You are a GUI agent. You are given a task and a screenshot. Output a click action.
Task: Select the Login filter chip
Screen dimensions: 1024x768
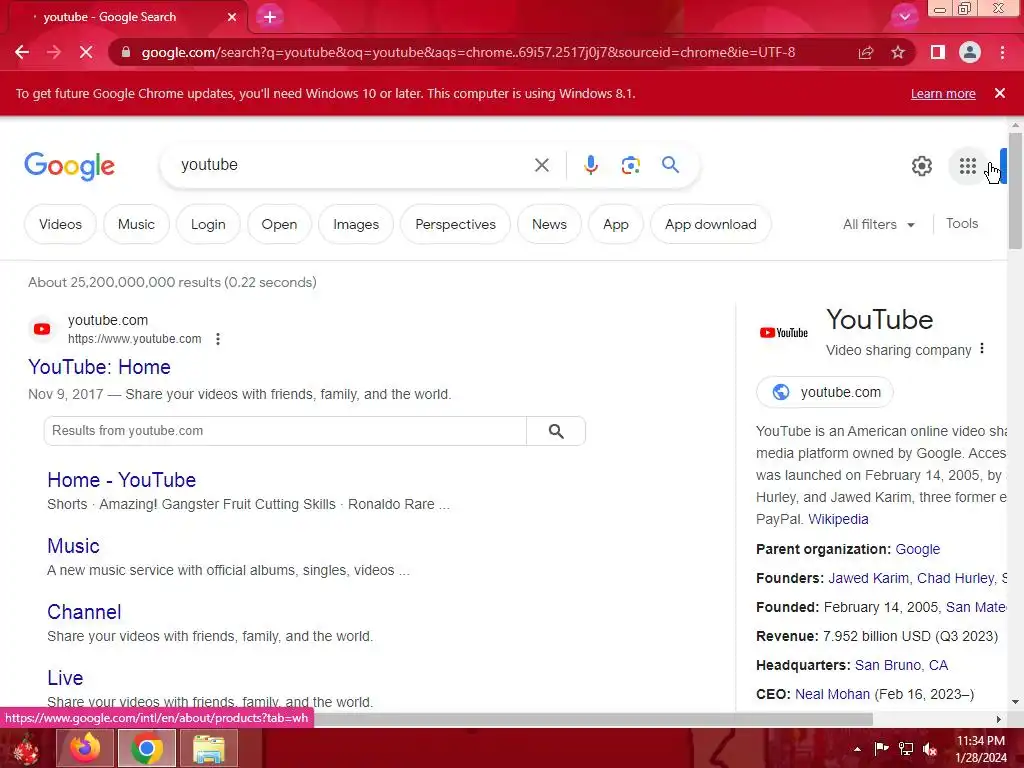[208, 224]
